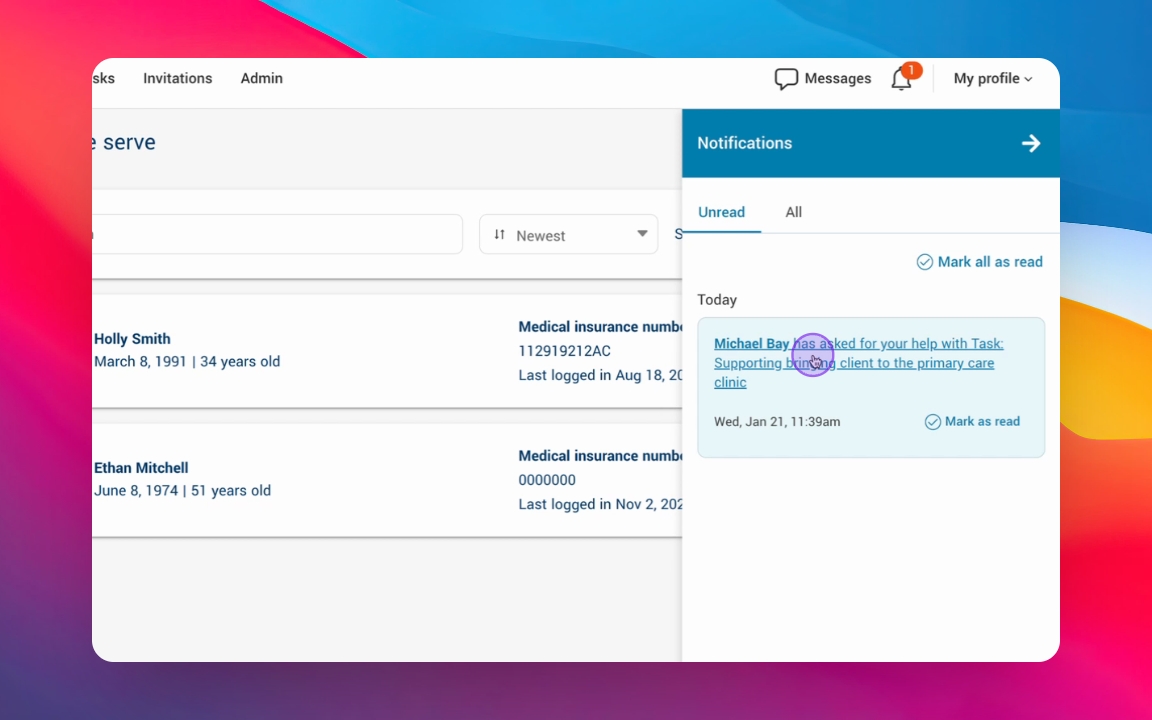Screen dimensions: 1152x720
Task: Click Last logged in Nov 2 text
Action: coord(600,505)
